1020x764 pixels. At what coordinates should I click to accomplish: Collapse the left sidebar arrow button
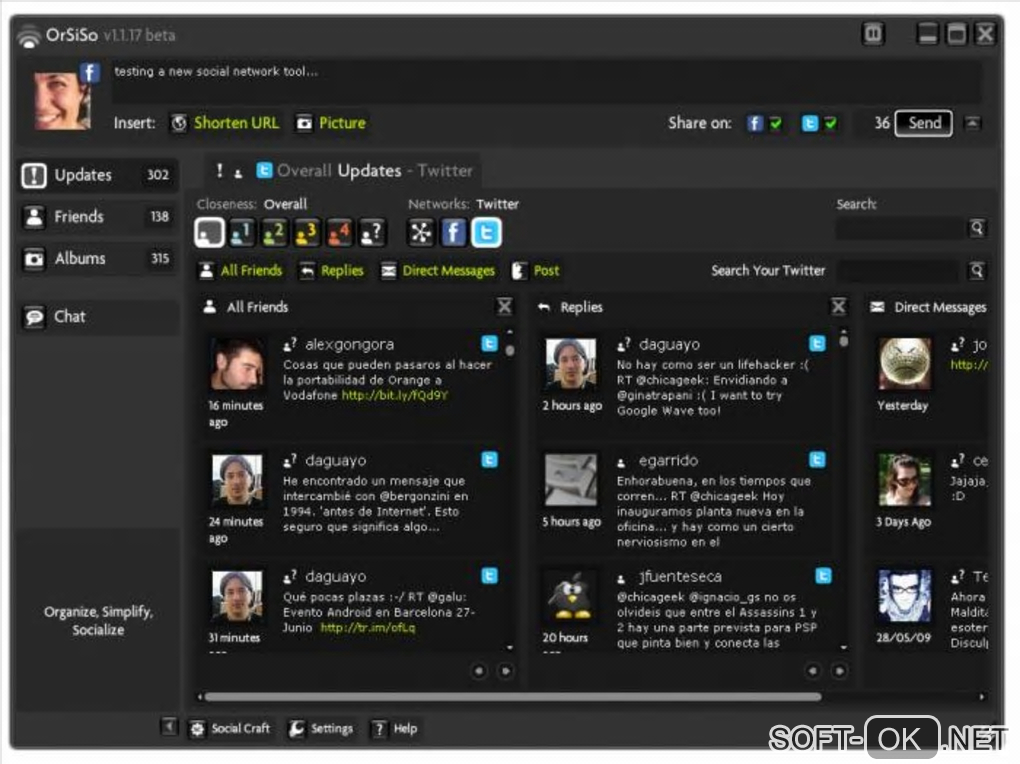168,726
